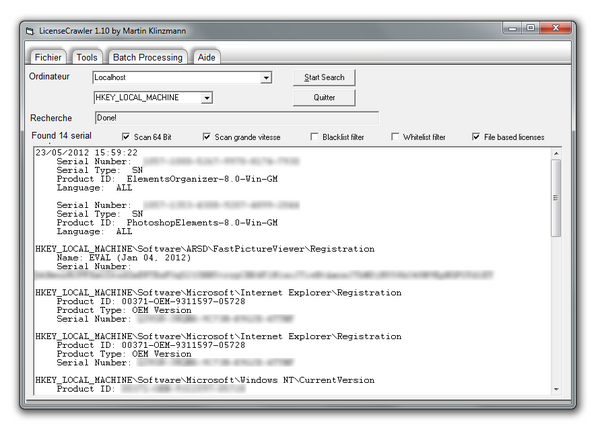Image resolution: width=600 pixels, height=432 pixels.
Task: Maximize the LicenseCrawler window
Action: point(530,28)
